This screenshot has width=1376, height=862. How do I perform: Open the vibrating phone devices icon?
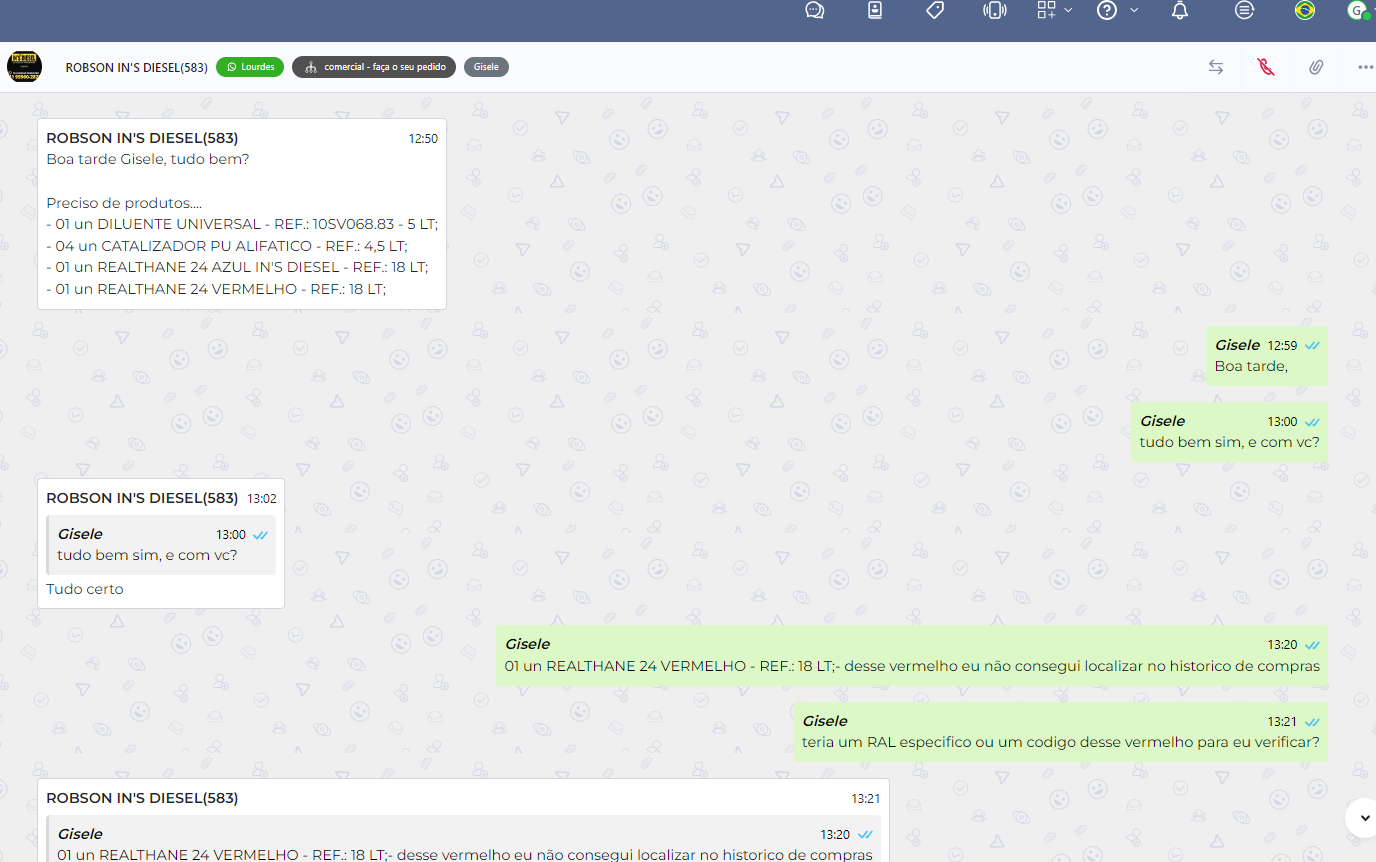pyautogui.click(x=994, y=11)
